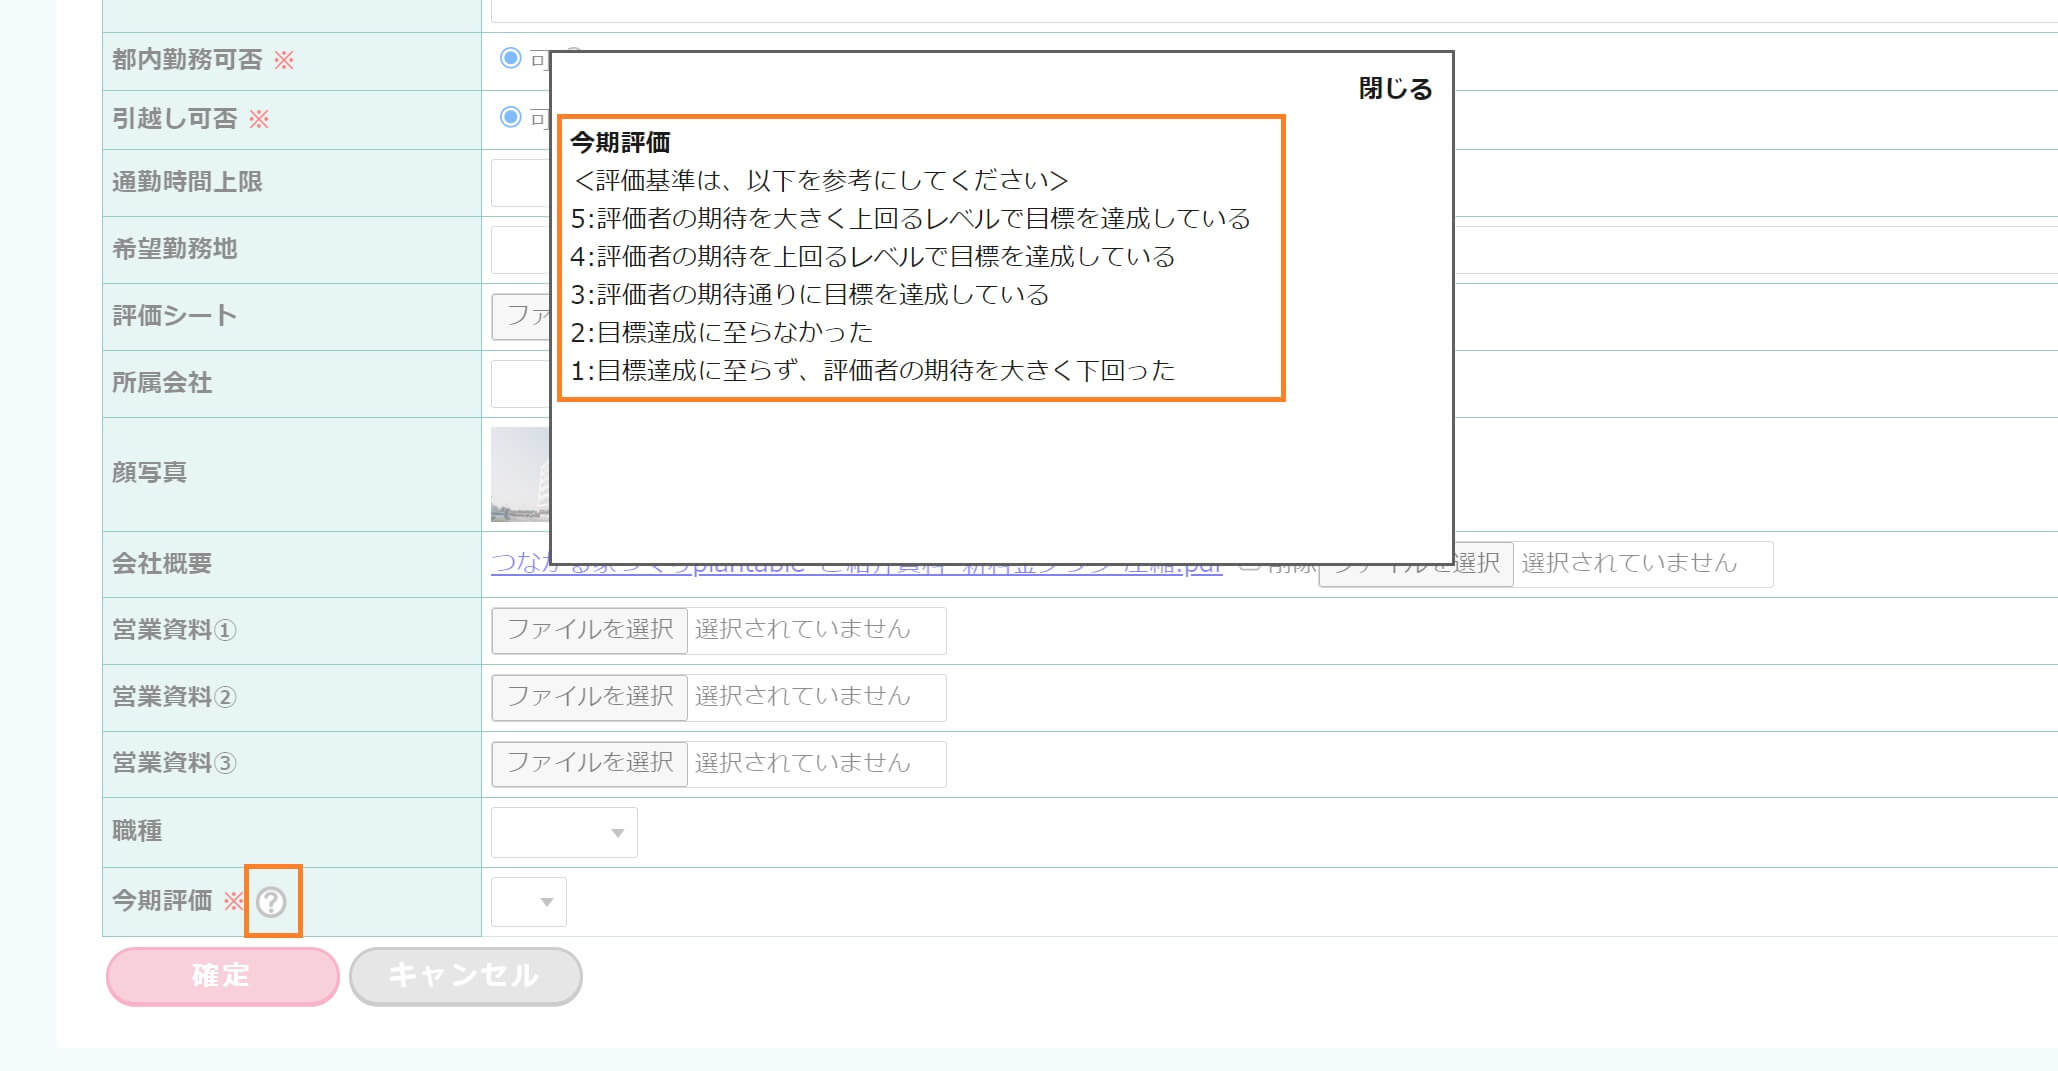This screenshot has height=1071, width=2058.
Task: Click 選択されていません text beside 営業資料①
Action: [x=802, y=630]
